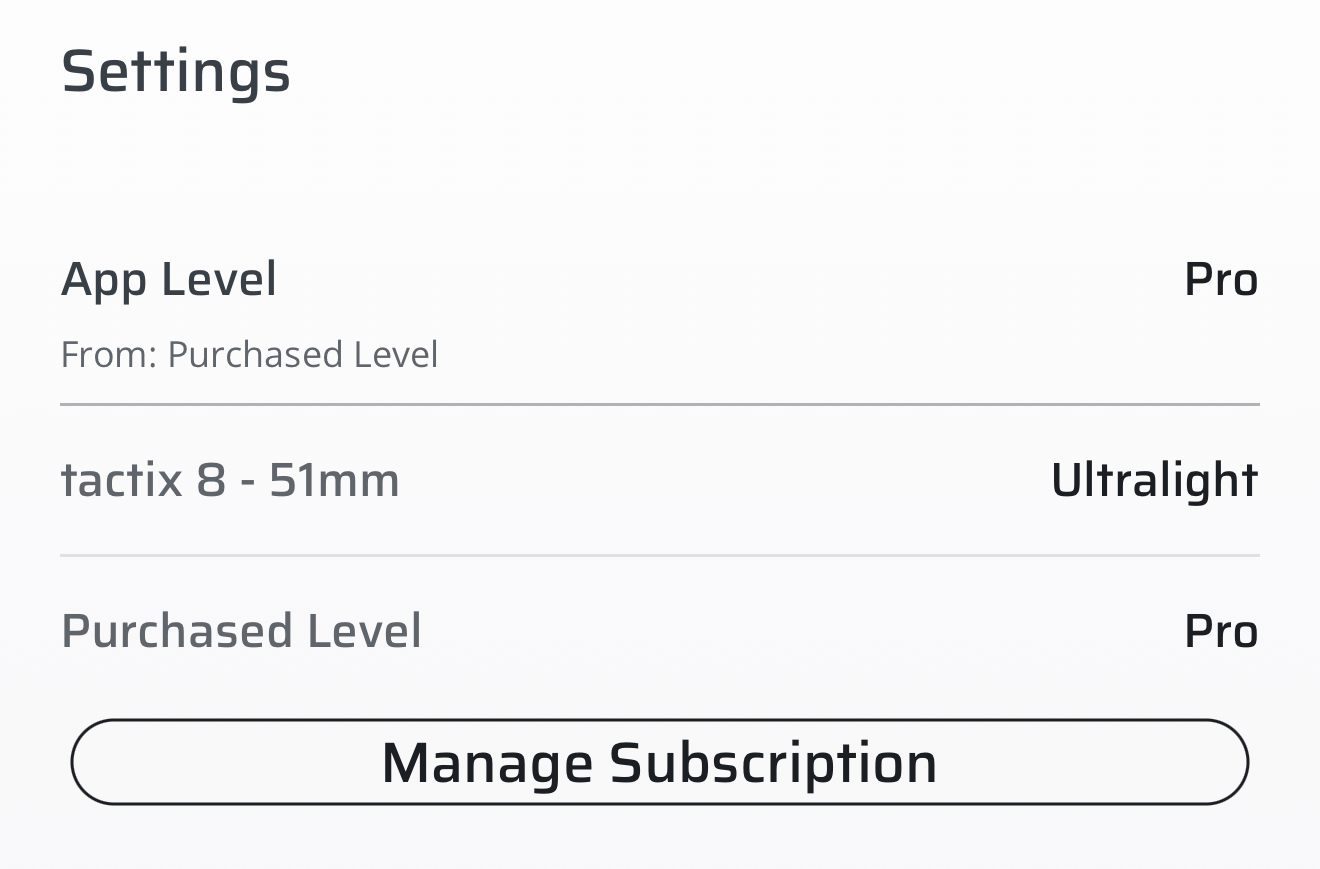Viewport: 1320px width, 869px height.
Task: Click the divider line below tactix 8 row
Action: pos(660,555)
